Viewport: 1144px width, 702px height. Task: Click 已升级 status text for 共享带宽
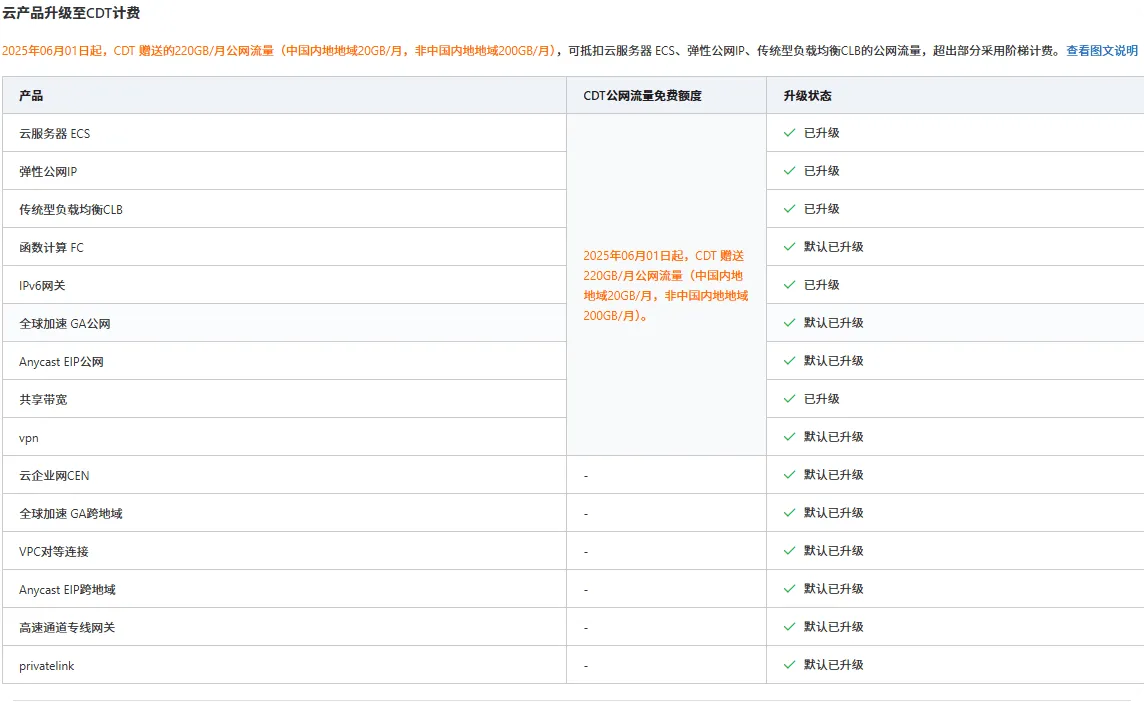(x=822, y=398)
